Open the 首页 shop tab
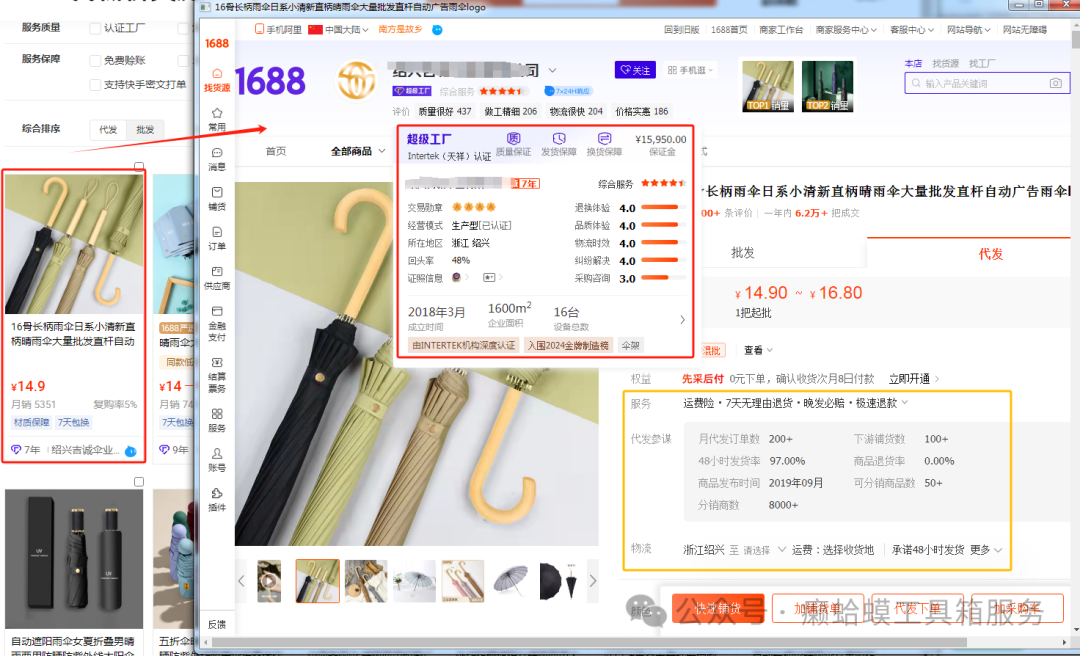1080x656 pixels. [x=276, y=151]
